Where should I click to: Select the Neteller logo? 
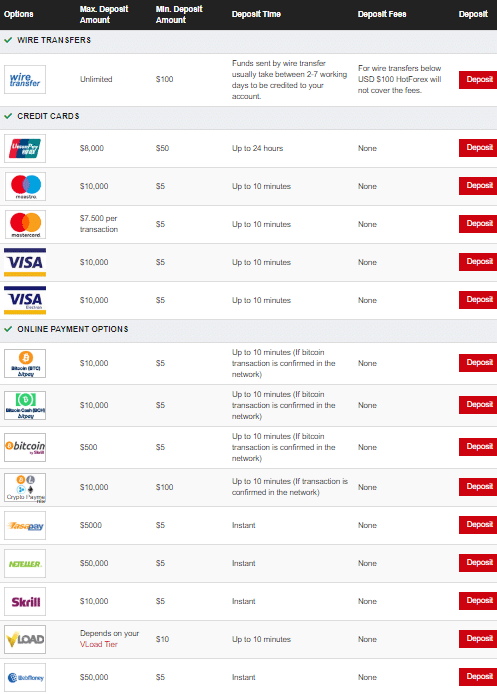tap(25, 563)
